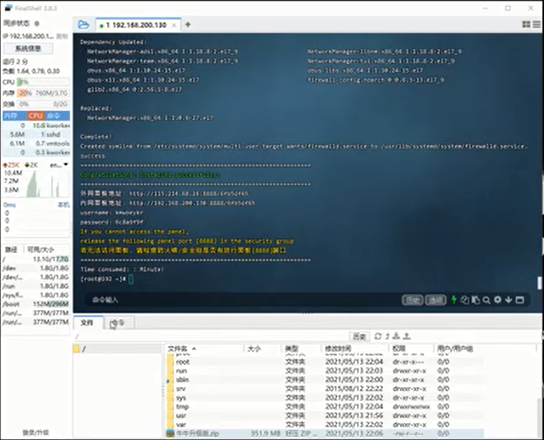Close the 192.168.200.130 session tab
Image resolution: width=544 pixels, height=440 pixels.
click(x=174, y=25)
